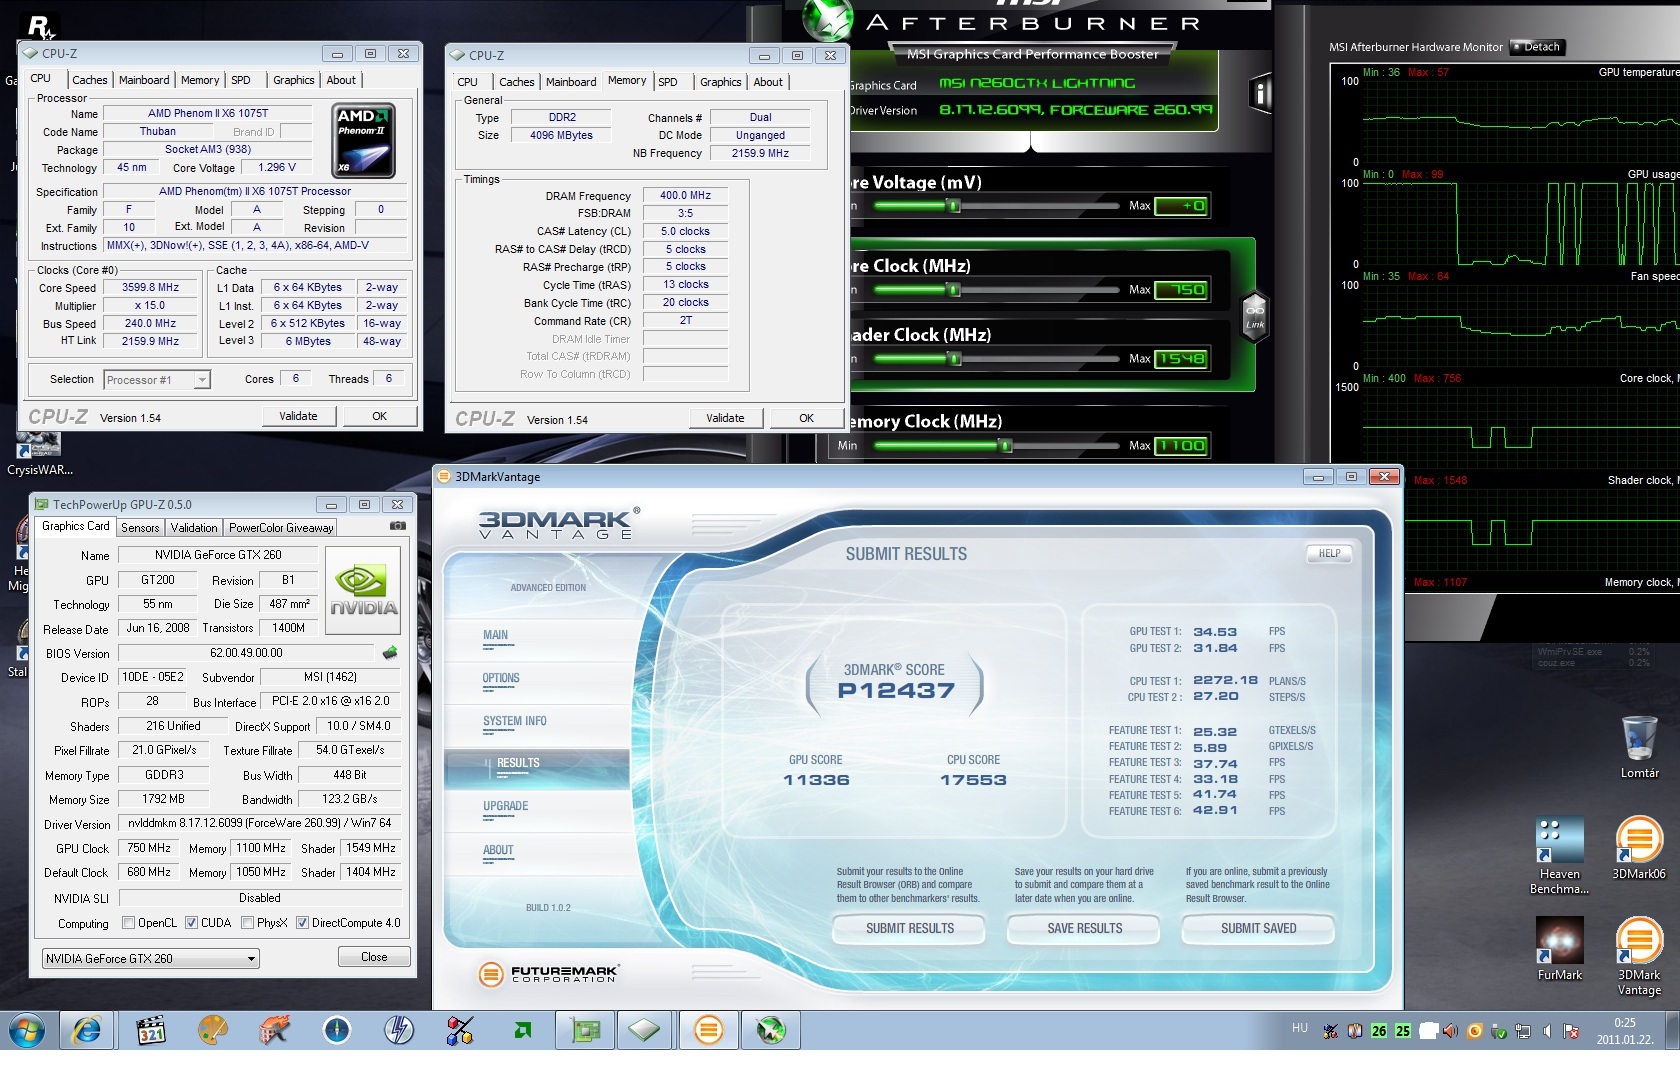Select the CrysisWAR desktop icon
The height and width of the screenshot is (1076, 1680).
[x=40, y=454]
